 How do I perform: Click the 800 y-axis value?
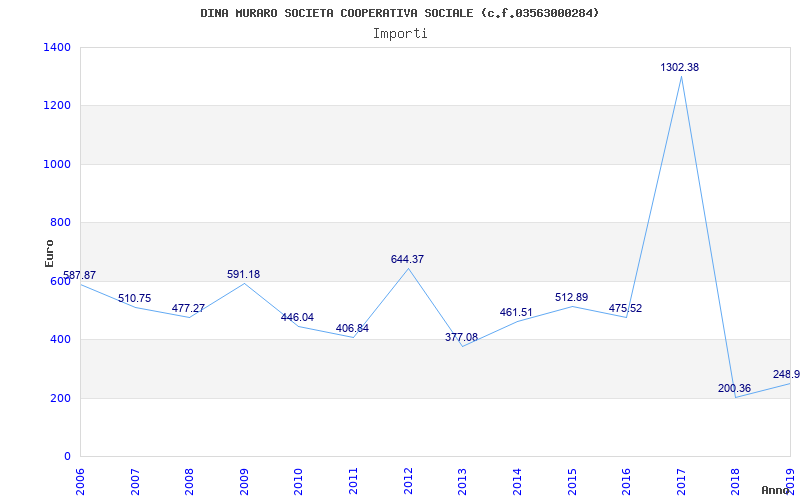60,222
